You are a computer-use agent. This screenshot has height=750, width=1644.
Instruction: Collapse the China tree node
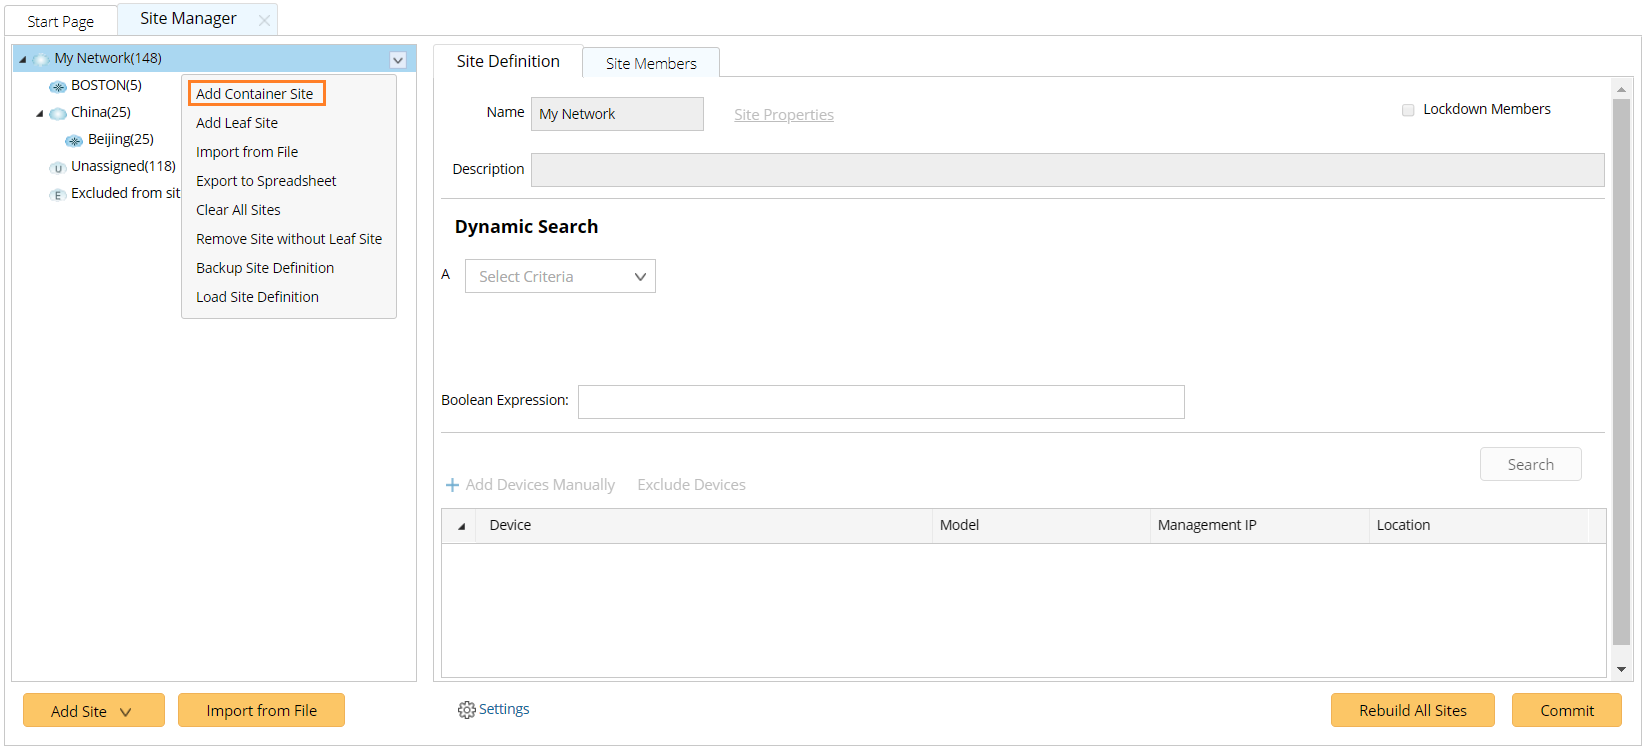(40, 113)
